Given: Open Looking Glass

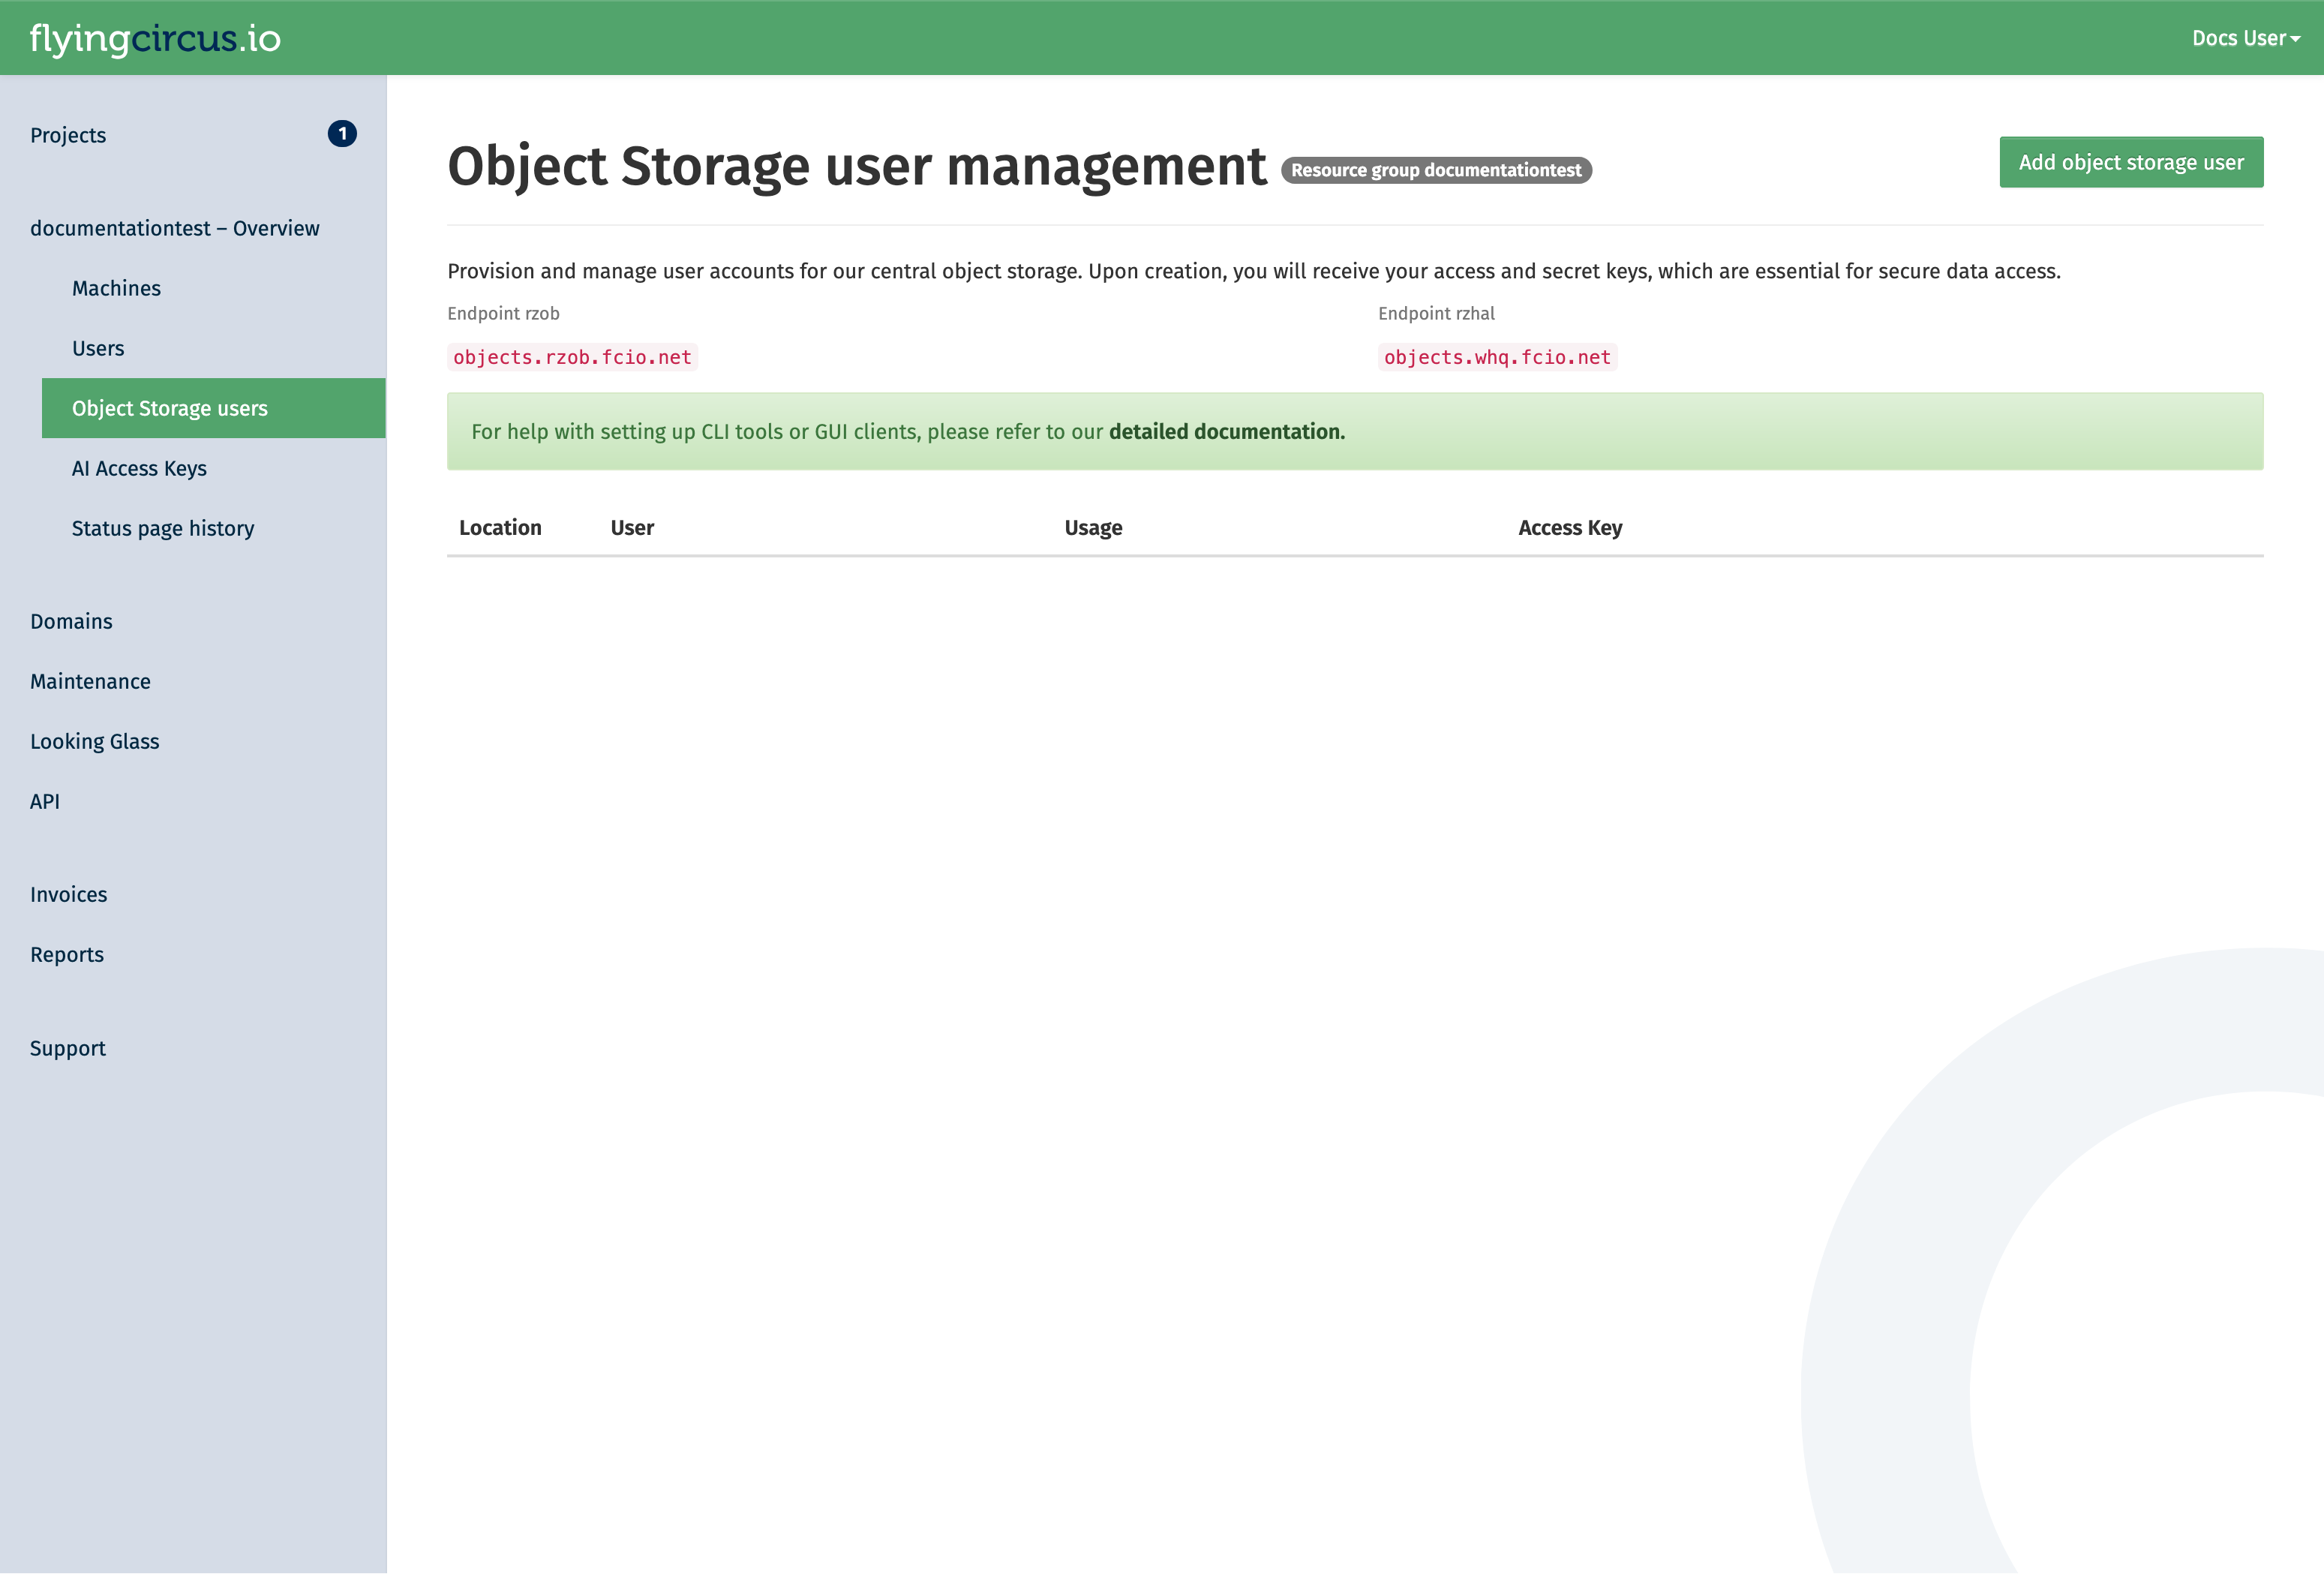Looking at the screenshot, I should (x=95, y=741).
